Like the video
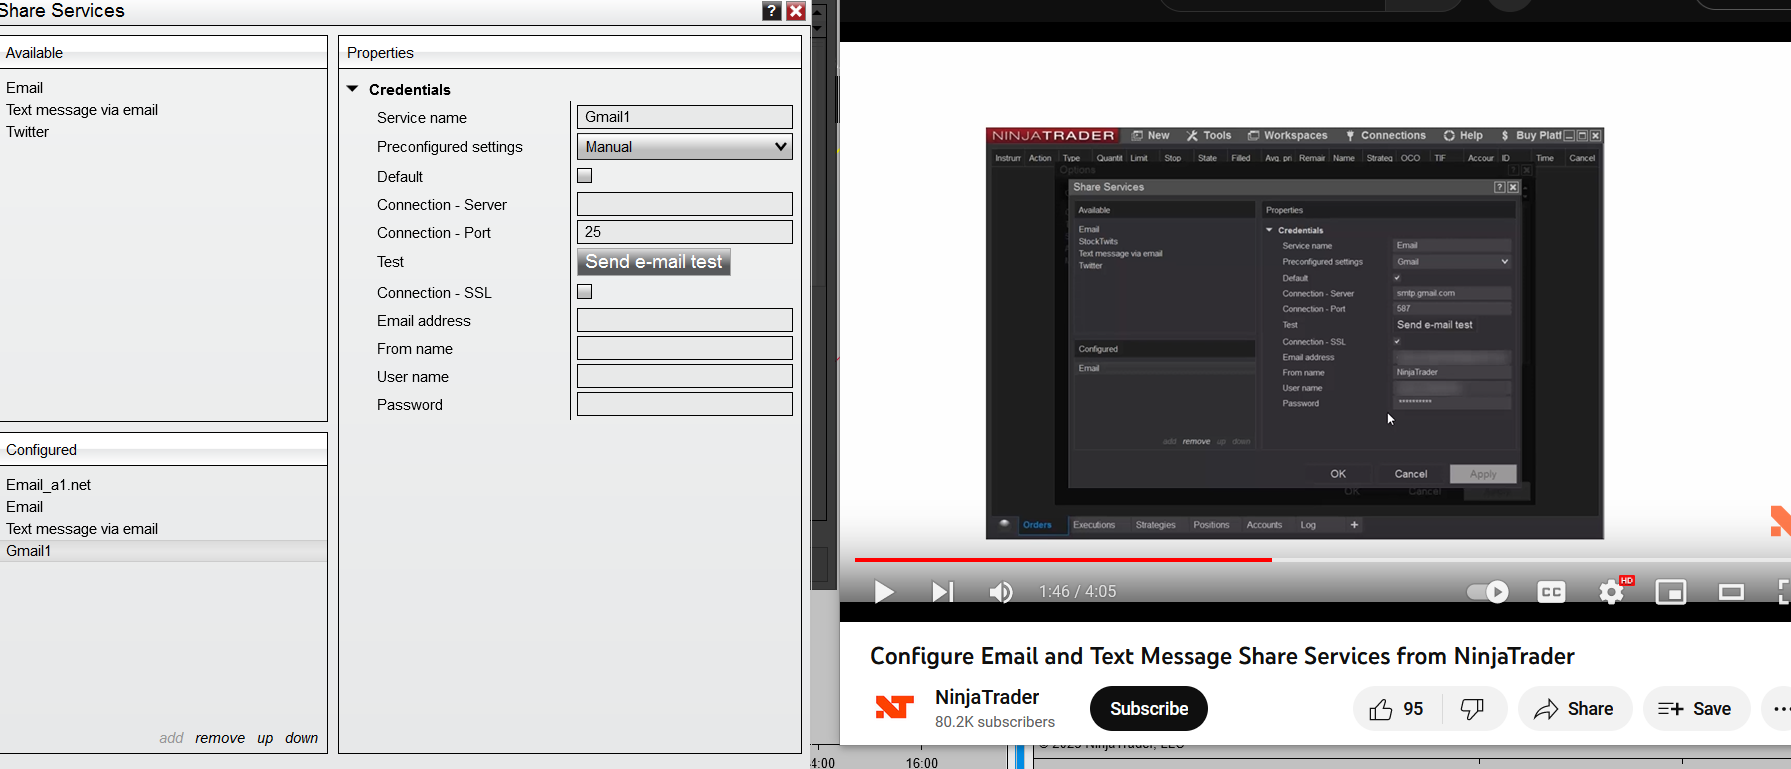 coord(1397,709)
